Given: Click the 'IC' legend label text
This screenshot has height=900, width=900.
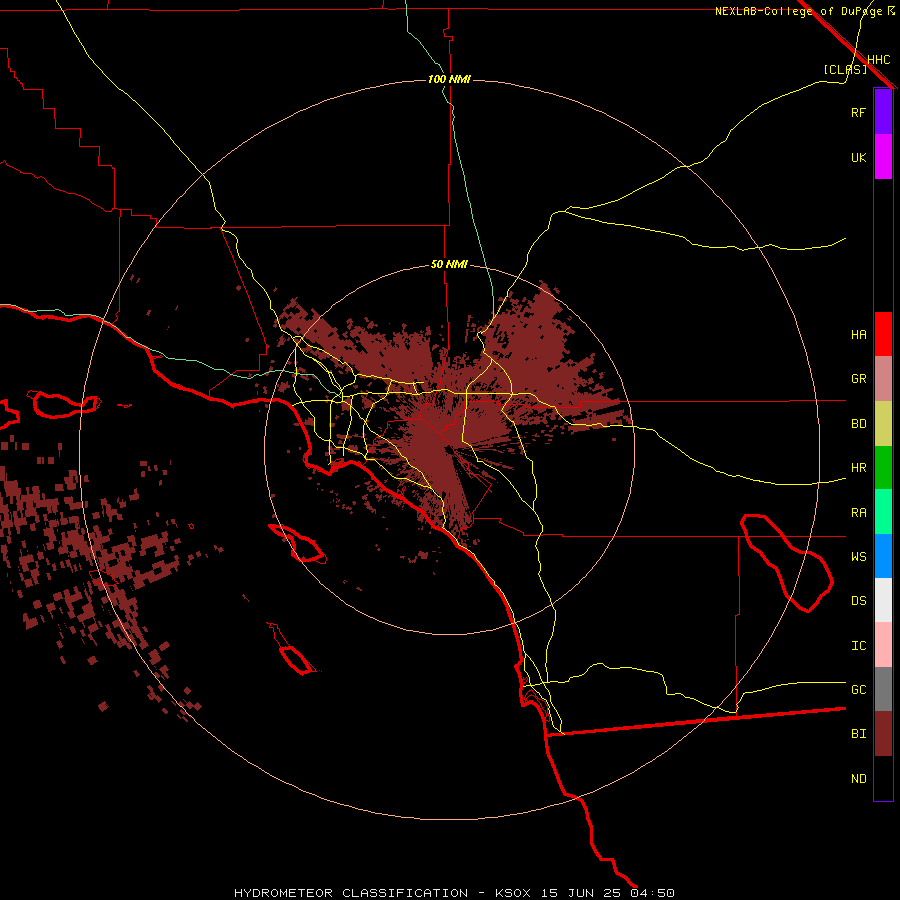Looking at the screenshot, I should [858, 646].
